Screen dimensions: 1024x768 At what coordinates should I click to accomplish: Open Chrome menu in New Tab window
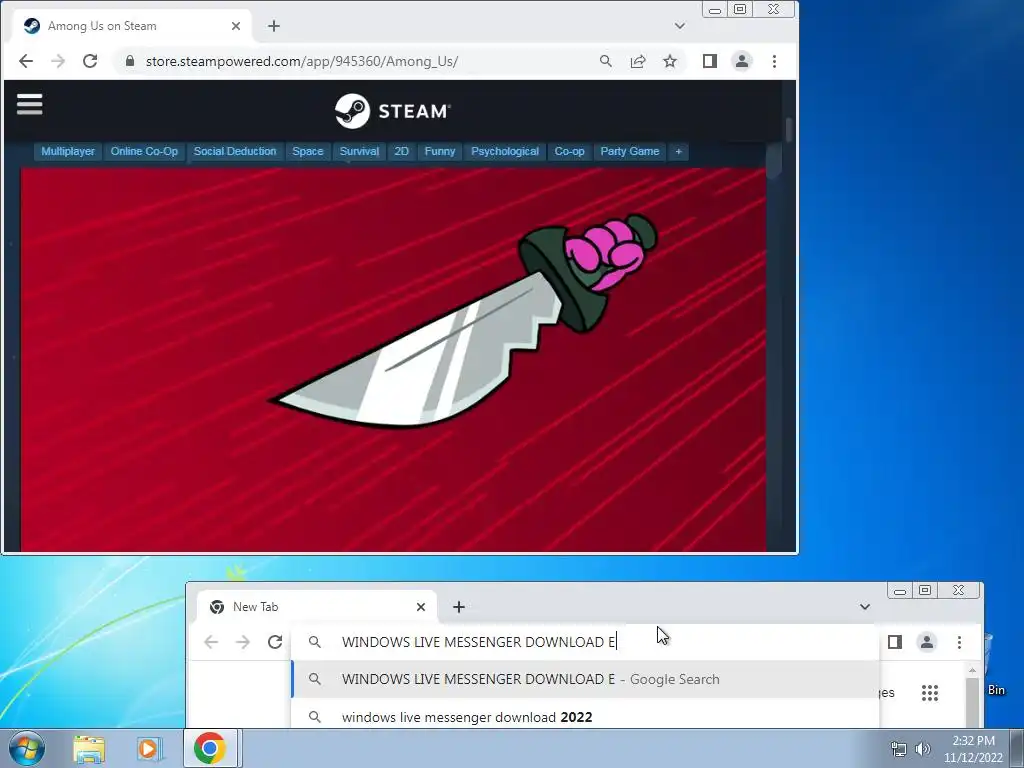click(x=959, y=642)
